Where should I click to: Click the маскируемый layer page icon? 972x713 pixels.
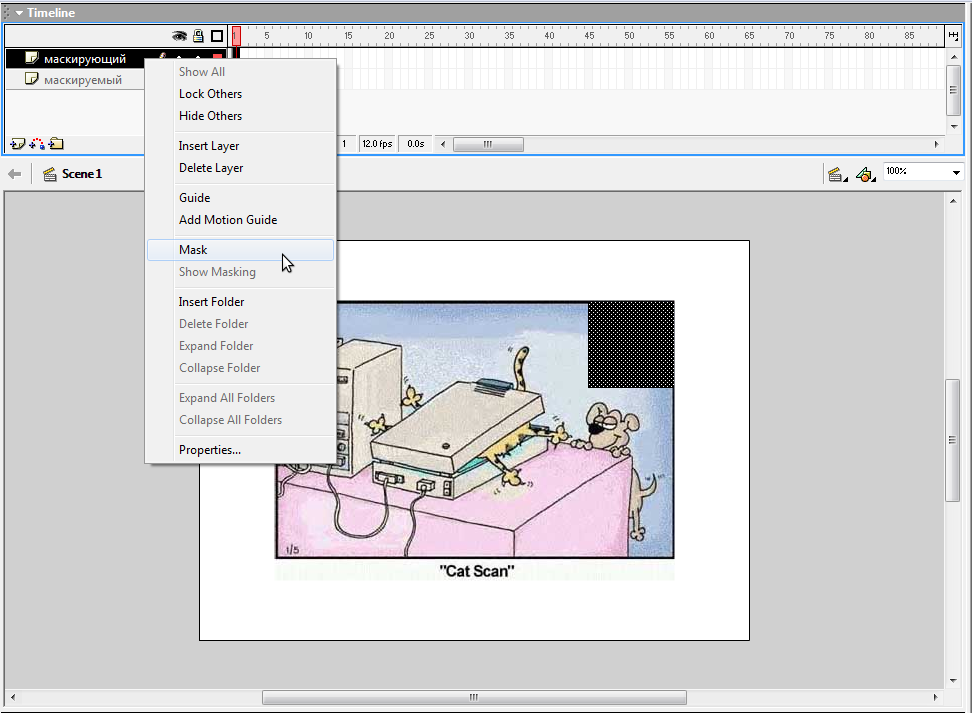pyautogui.click(x=32, y=79)
